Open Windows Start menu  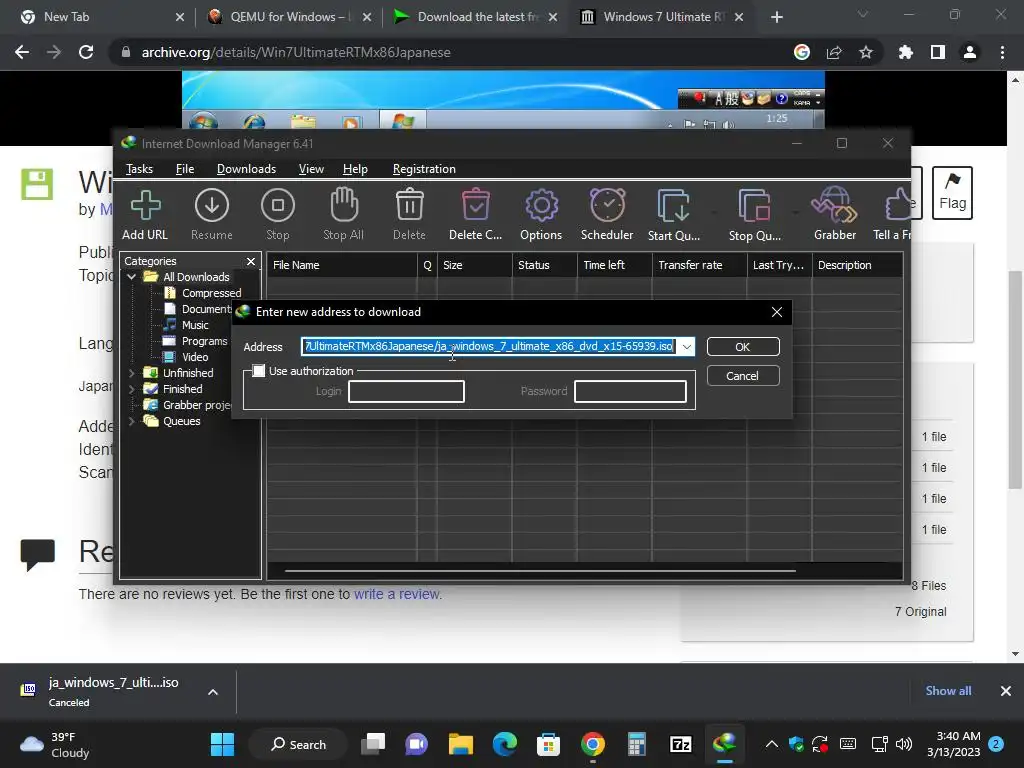(x=223, y=744)
